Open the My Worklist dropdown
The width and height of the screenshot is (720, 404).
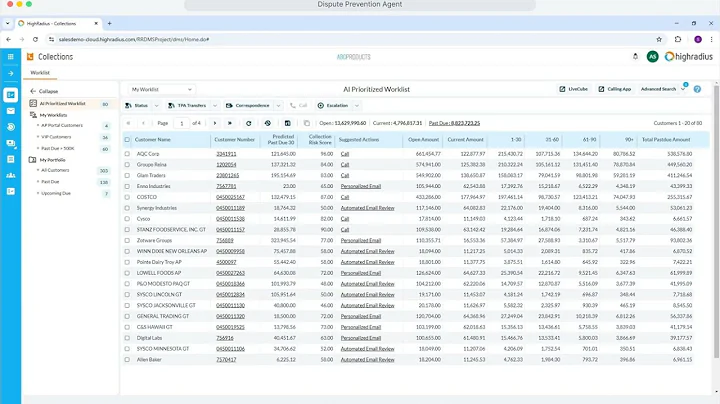tap(161, 90)
